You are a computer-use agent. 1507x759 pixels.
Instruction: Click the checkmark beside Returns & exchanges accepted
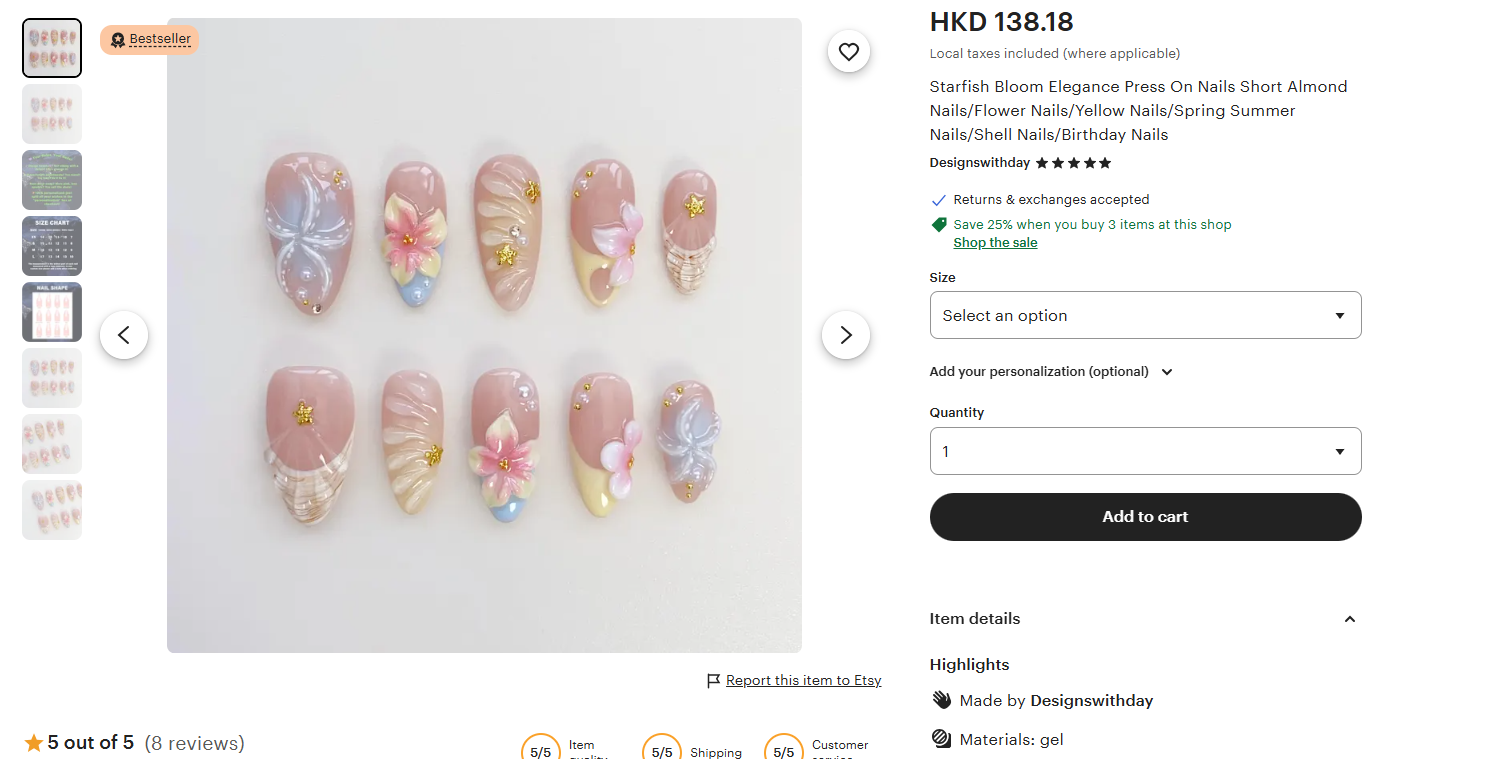tap(937, 199)
